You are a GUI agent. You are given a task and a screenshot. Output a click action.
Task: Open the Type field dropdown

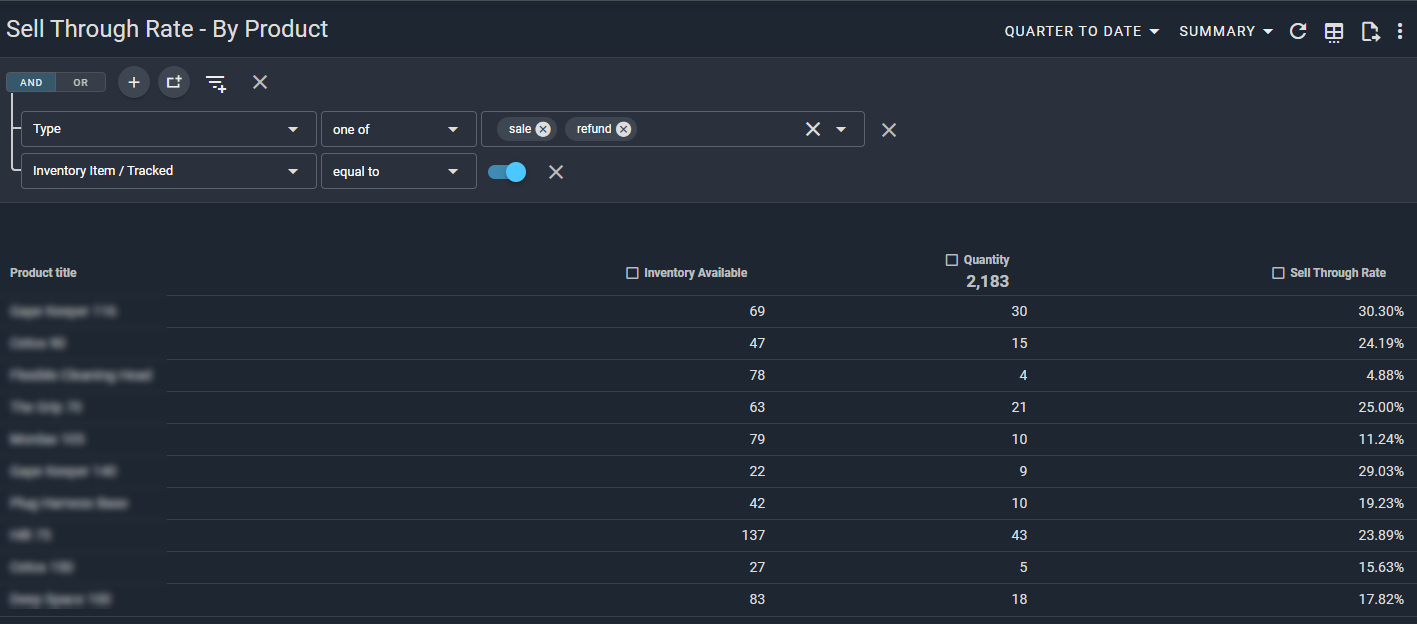point(168,129)
